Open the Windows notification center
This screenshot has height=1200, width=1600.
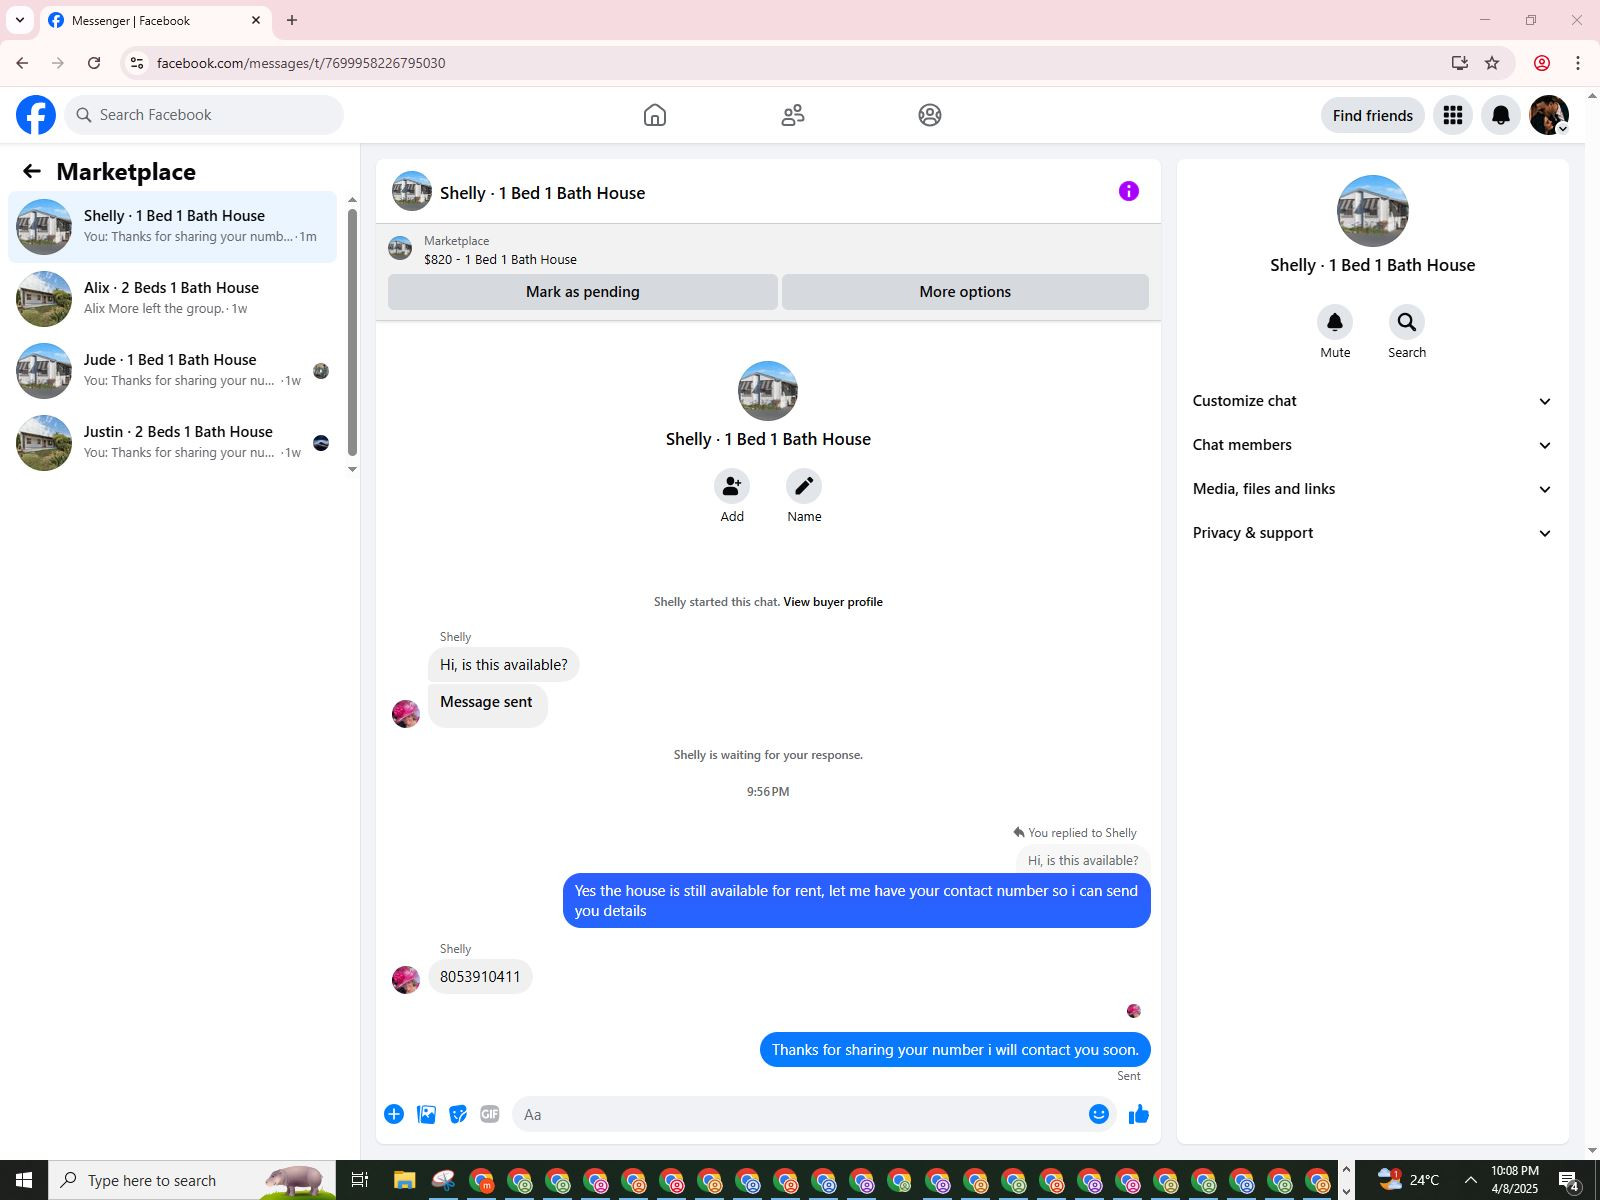[x=1571, y=1181]
